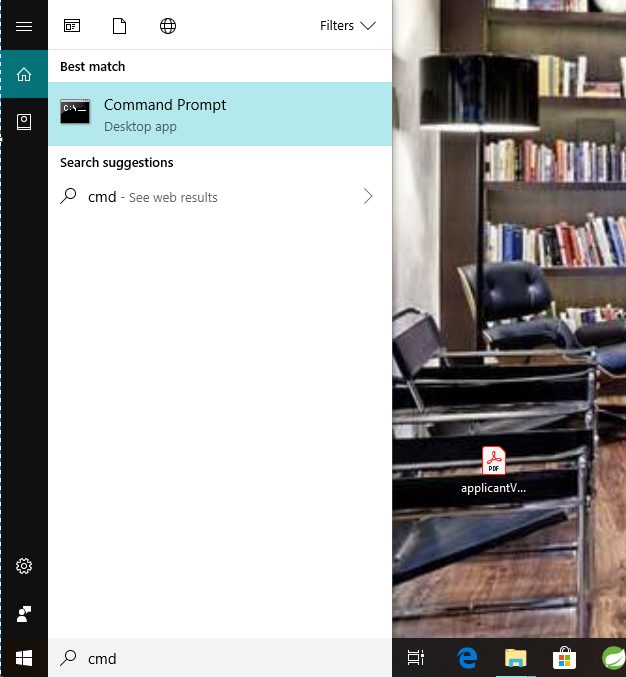
Task: Open File Explorer from the taskbar
Action: (515, 658)
